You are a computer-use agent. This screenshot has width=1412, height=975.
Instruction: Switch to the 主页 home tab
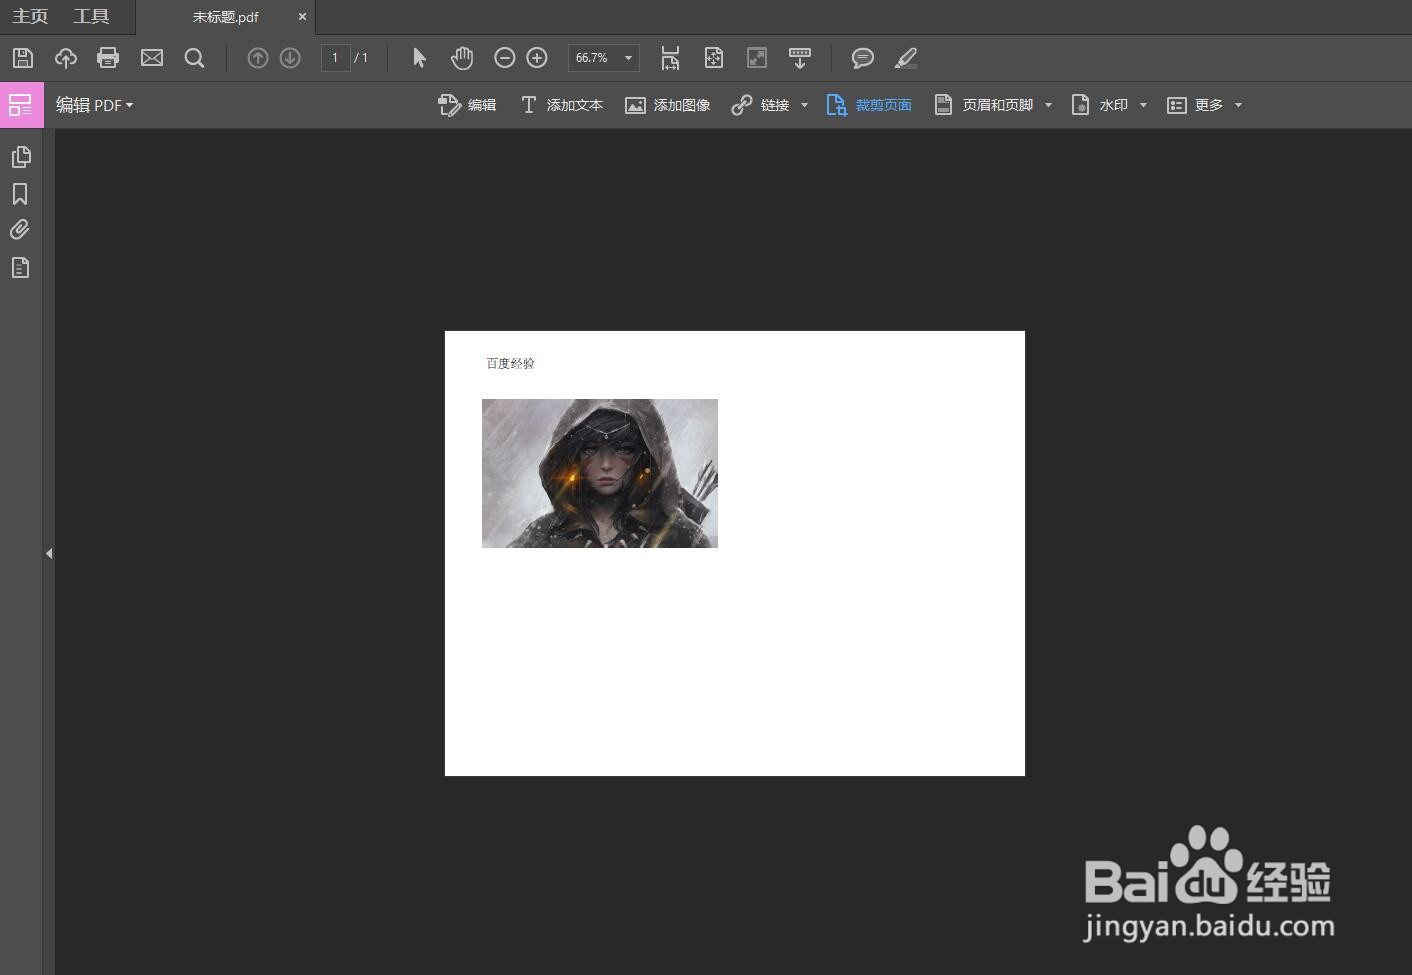point(30,17)
